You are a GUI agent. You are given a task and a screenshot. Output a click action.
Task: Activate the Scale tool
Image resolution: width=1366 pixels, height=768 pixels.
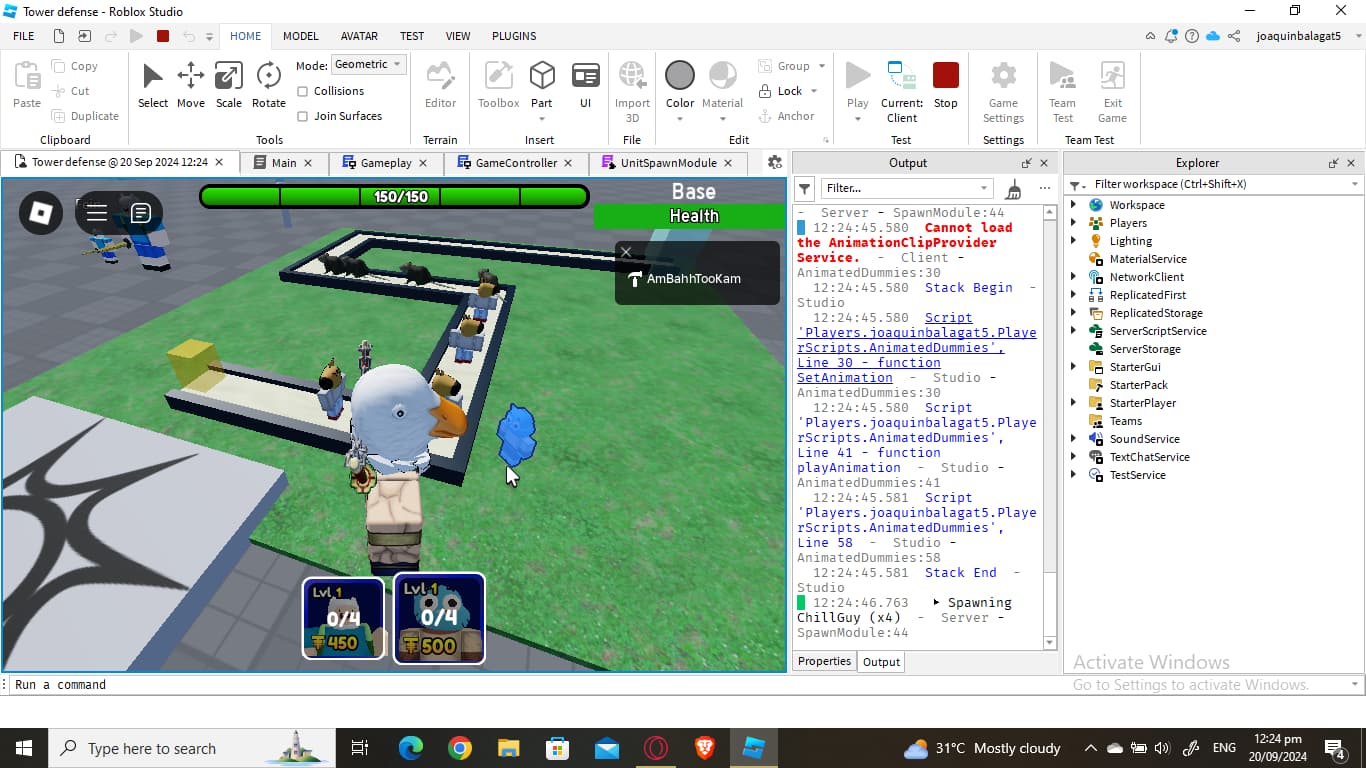pos(229,85)
